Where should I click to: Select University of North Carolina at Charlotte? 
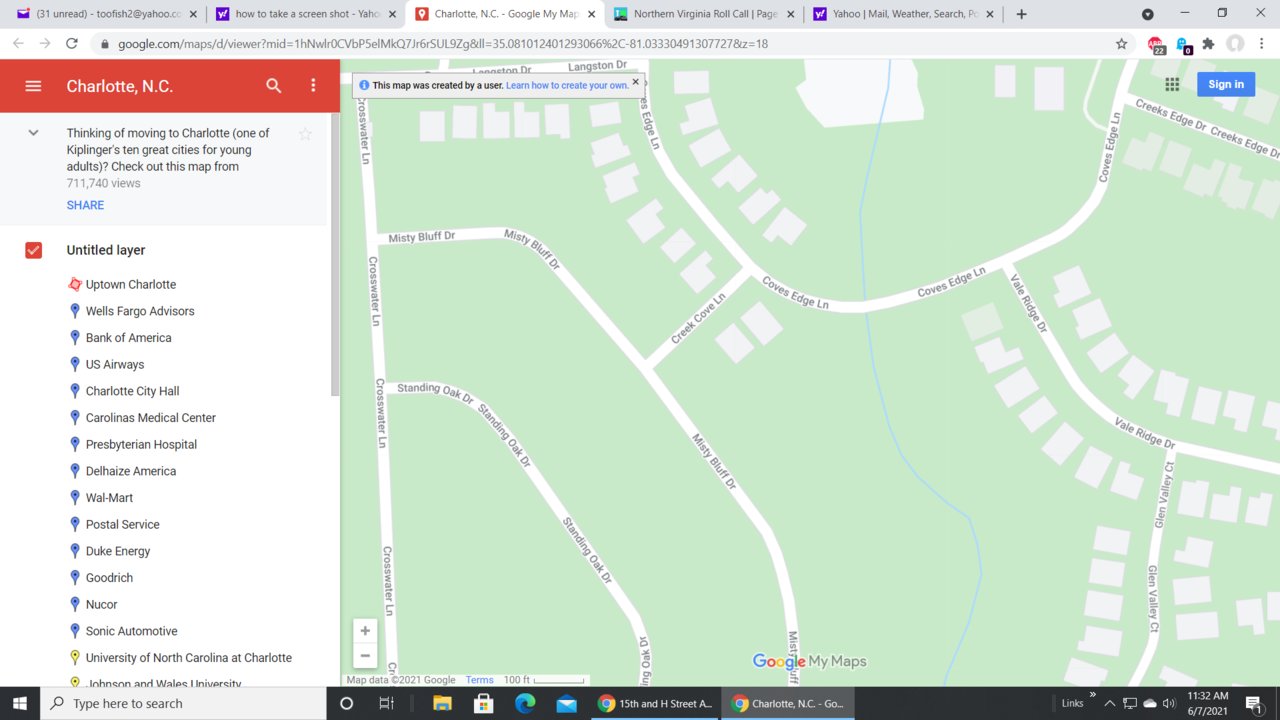[189, 658]
